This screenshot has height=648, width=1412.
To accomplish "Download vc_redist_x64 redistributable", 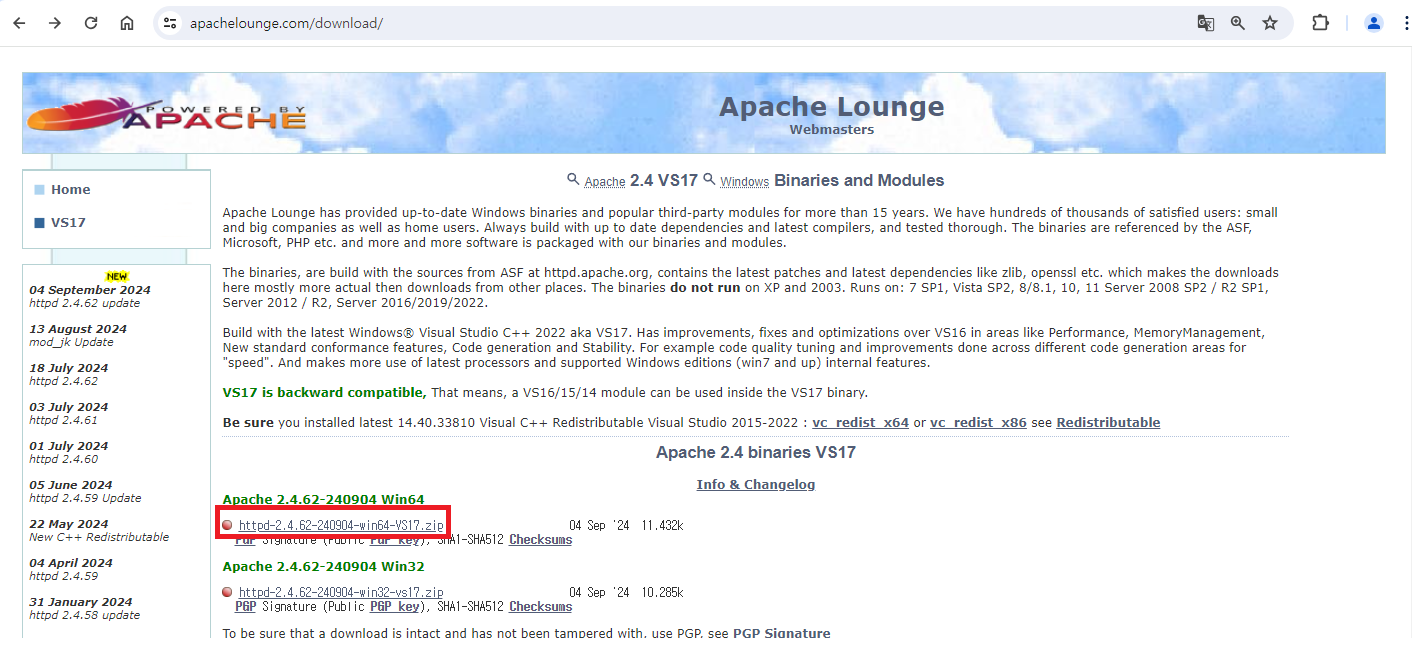I will point(860,423).
